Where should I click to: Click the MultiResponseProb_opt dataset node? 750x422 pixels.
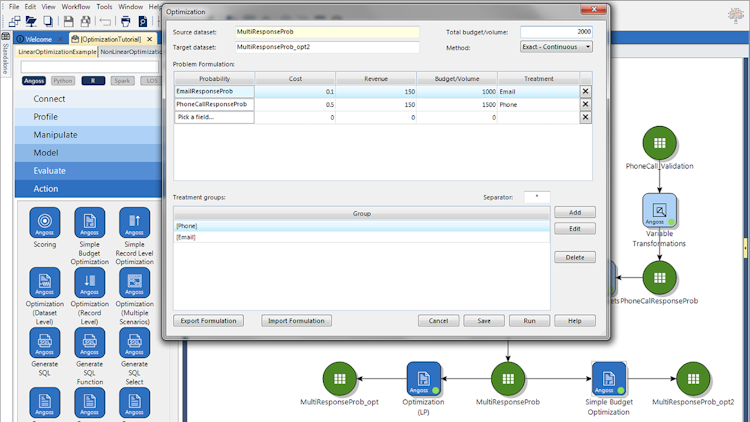[340, 378]
